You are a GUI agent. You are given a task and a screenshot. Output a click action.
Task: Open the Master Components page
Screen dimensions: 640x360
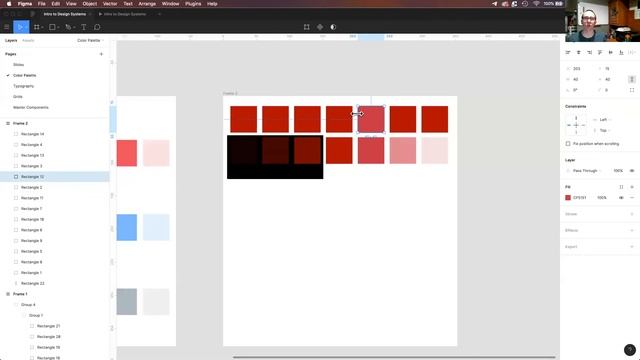click(x=31, y=107)
